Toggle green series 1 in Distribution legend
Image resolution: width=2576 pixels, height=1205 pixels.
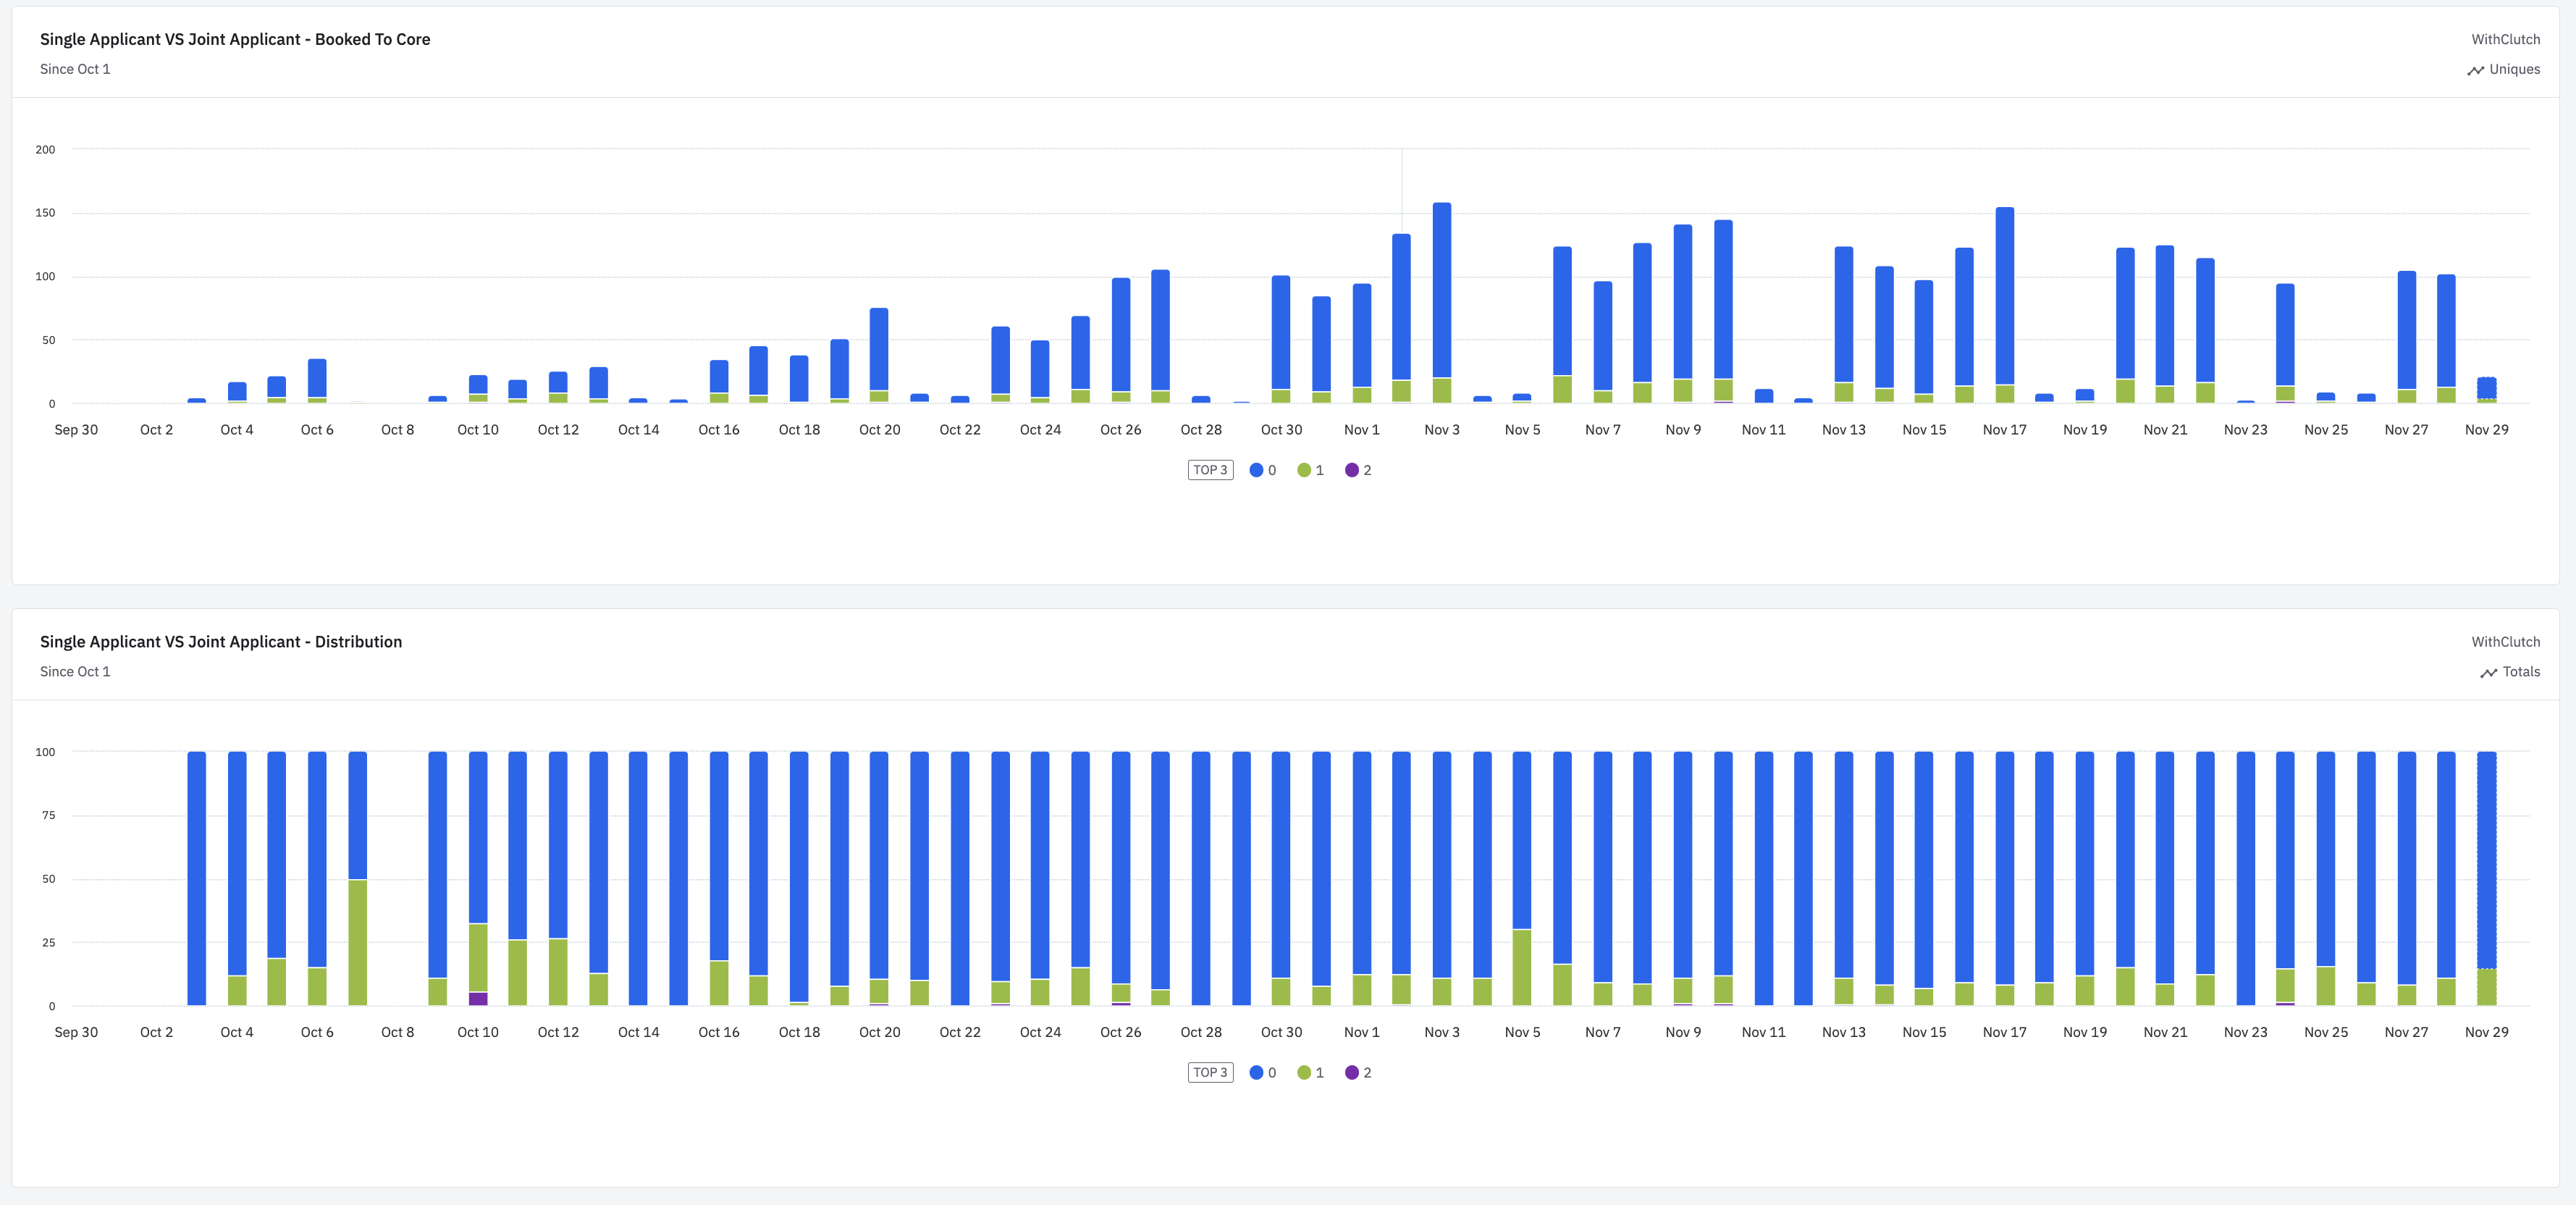pyautogui.click(x=1310, y=1072)
